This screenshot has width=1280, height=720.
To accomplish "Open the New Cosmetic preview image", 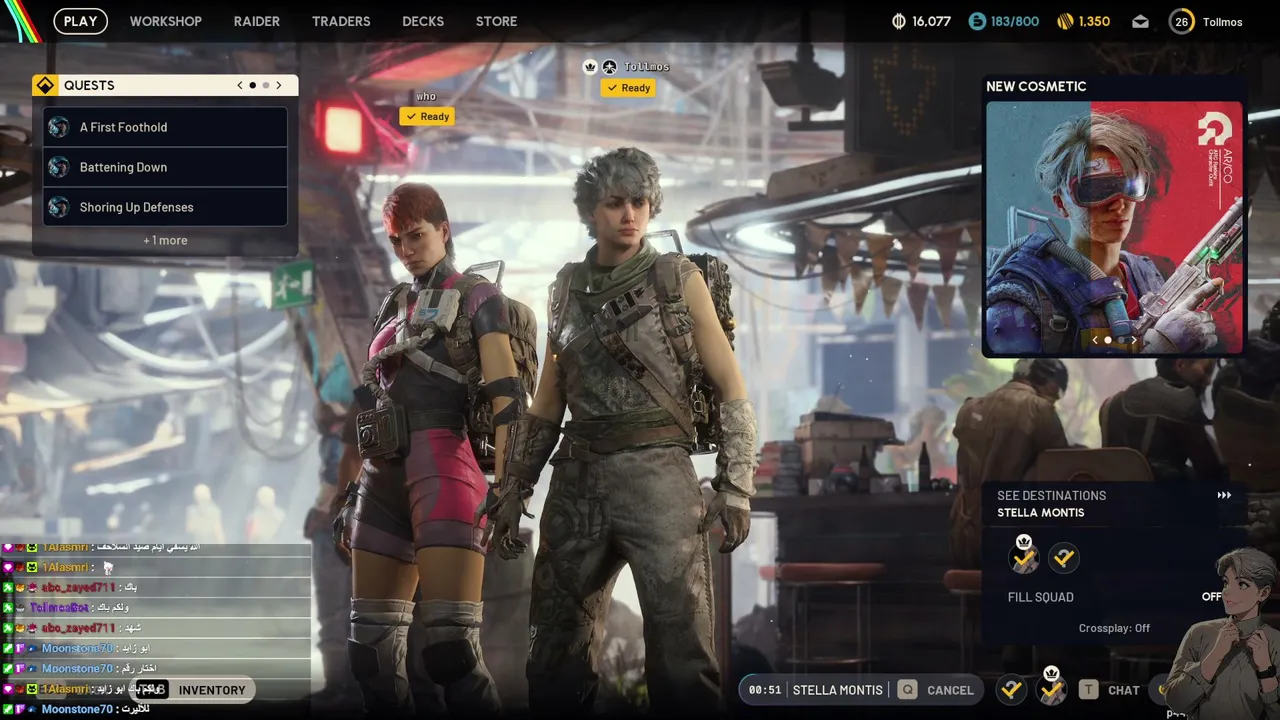I will (x=1115, y=228).
